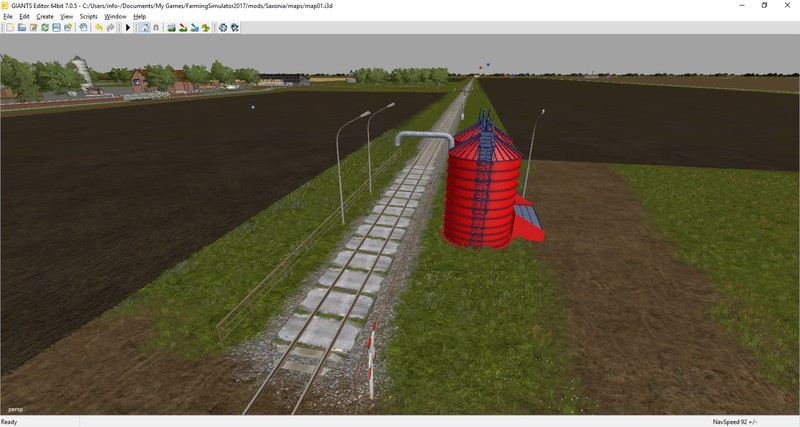Click the Open folder toolbar icon

click(x=21, y=27)
